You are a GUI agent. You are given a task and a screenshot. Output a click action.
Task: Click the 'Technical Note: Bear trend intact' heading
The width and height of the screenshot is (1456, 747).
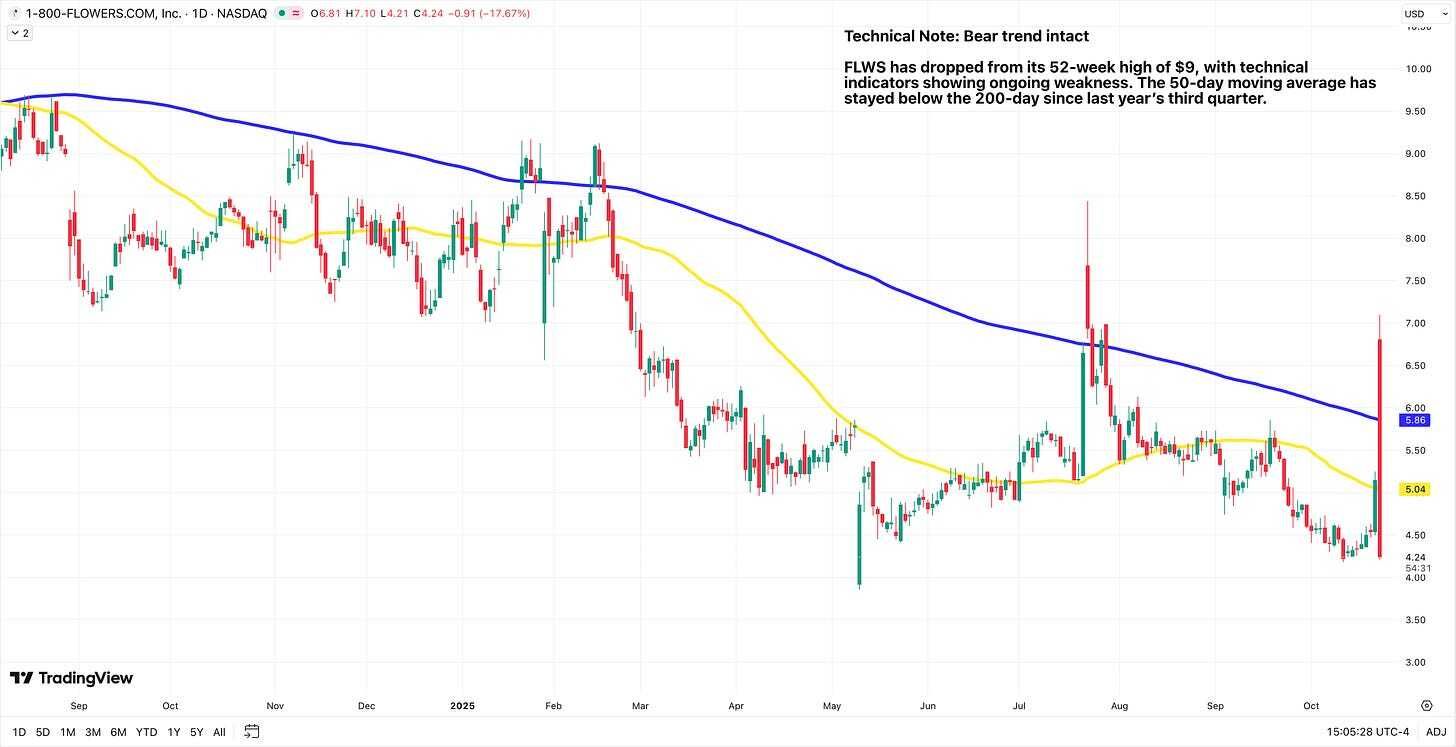coord(967,36)
